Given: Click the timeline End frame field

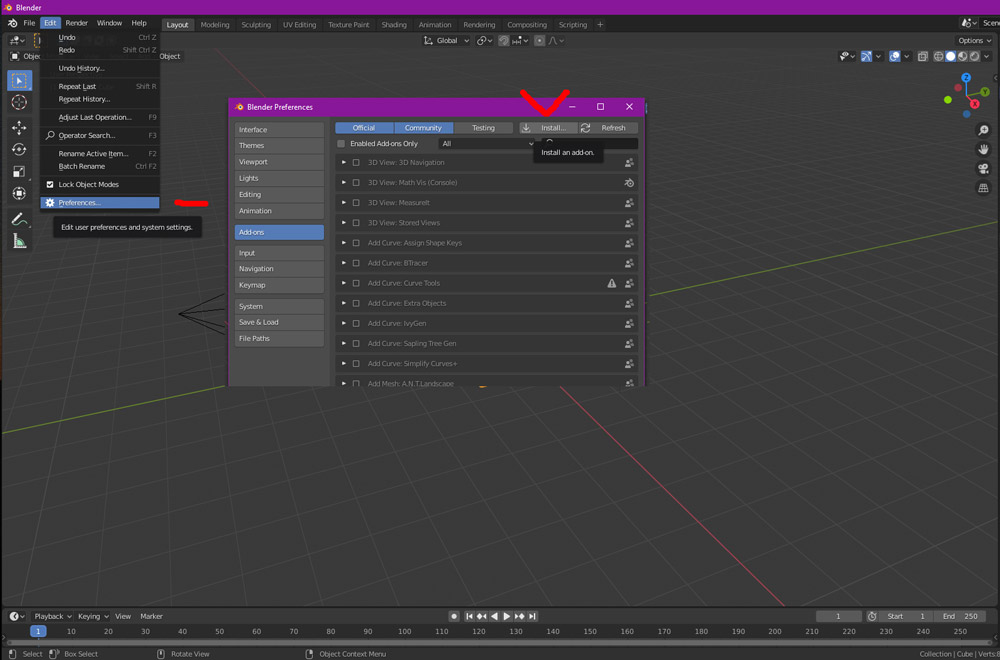Looking at the screenshot, I should [x=960, y=616].
